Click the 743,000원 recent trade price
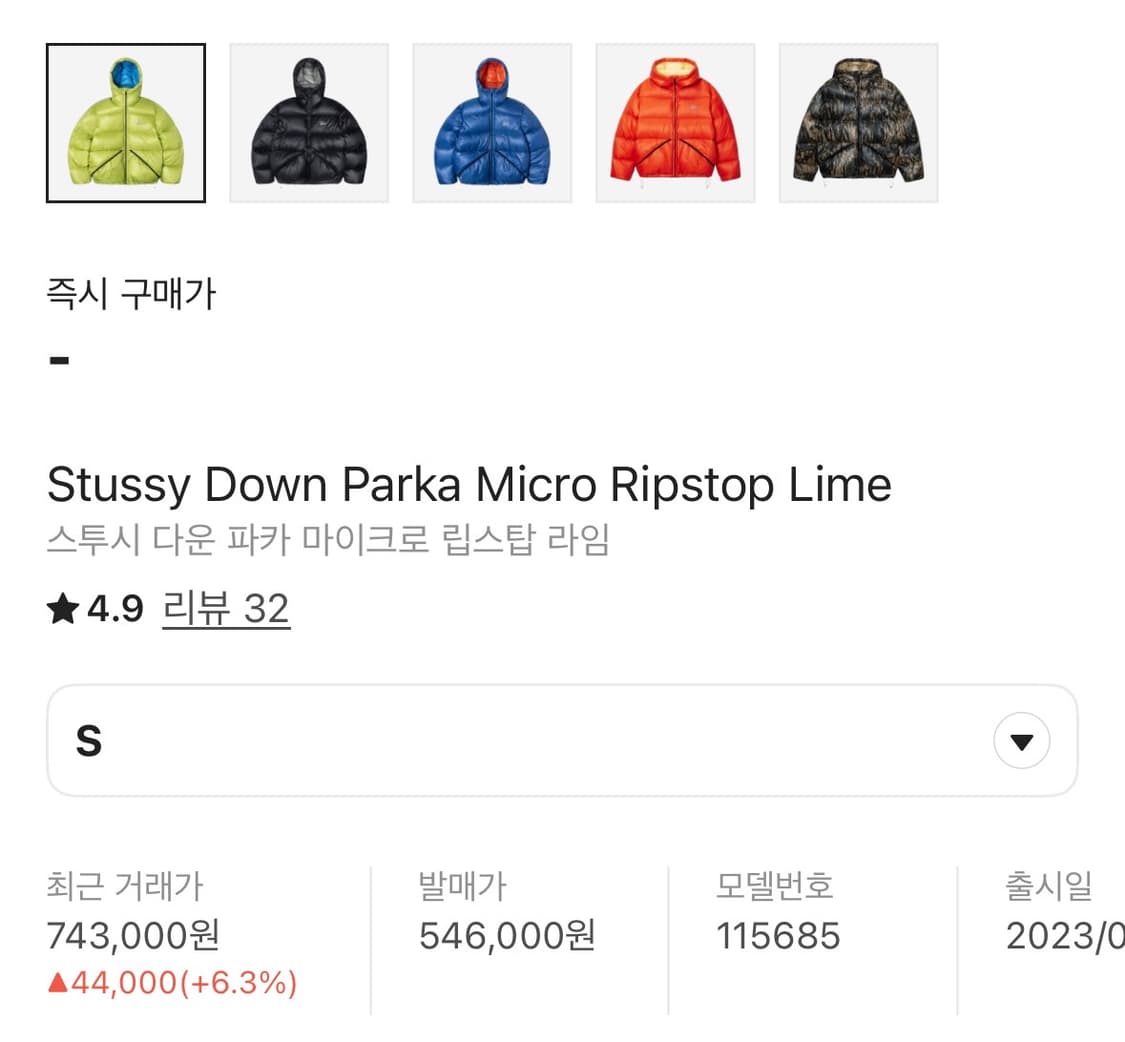 click(133, 936)
